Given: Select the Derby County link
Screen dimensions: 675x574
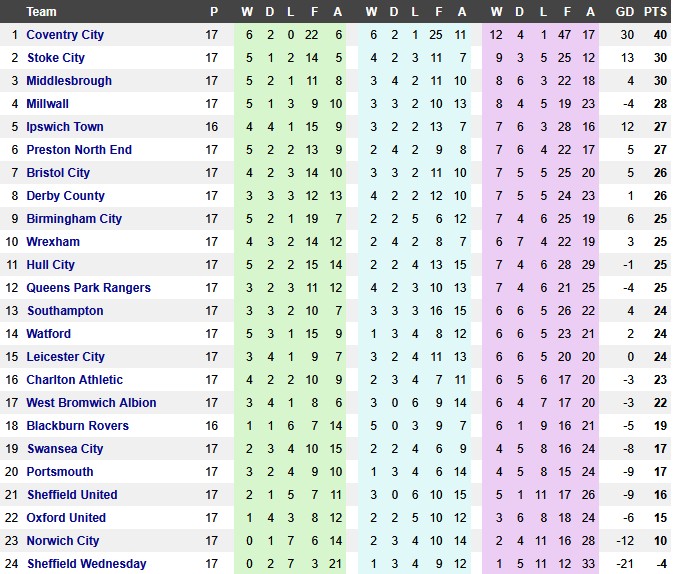Looking at the screenshot, I should click(66, 196).
